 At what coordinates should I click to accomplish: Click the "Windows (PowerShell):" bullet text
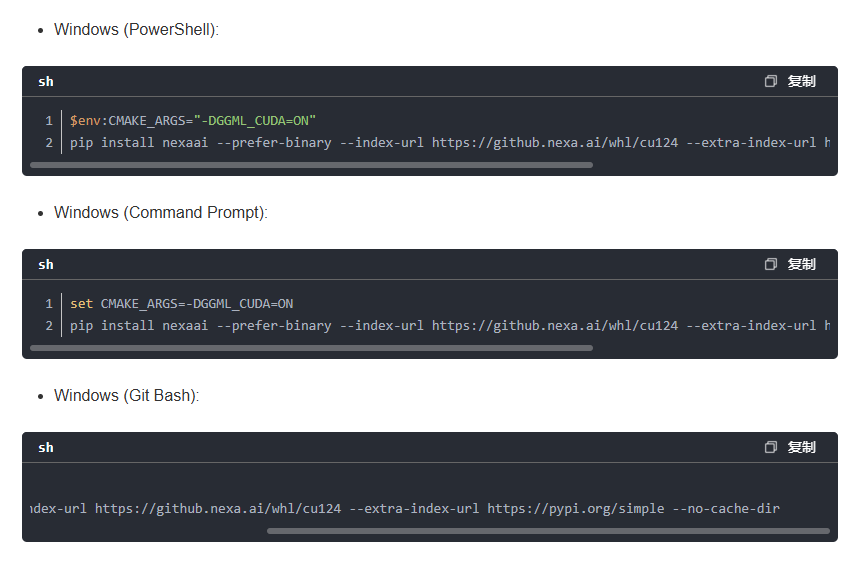[x=136, y=30]
